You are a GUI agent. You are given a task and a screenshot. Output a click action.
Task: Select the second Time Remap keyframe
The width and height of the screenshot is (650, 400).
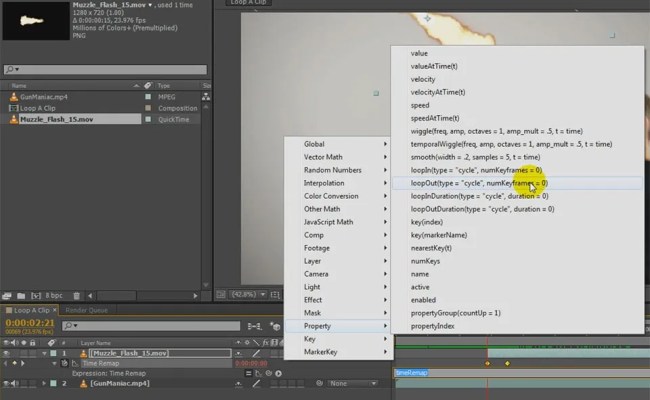tap(507, 364)
